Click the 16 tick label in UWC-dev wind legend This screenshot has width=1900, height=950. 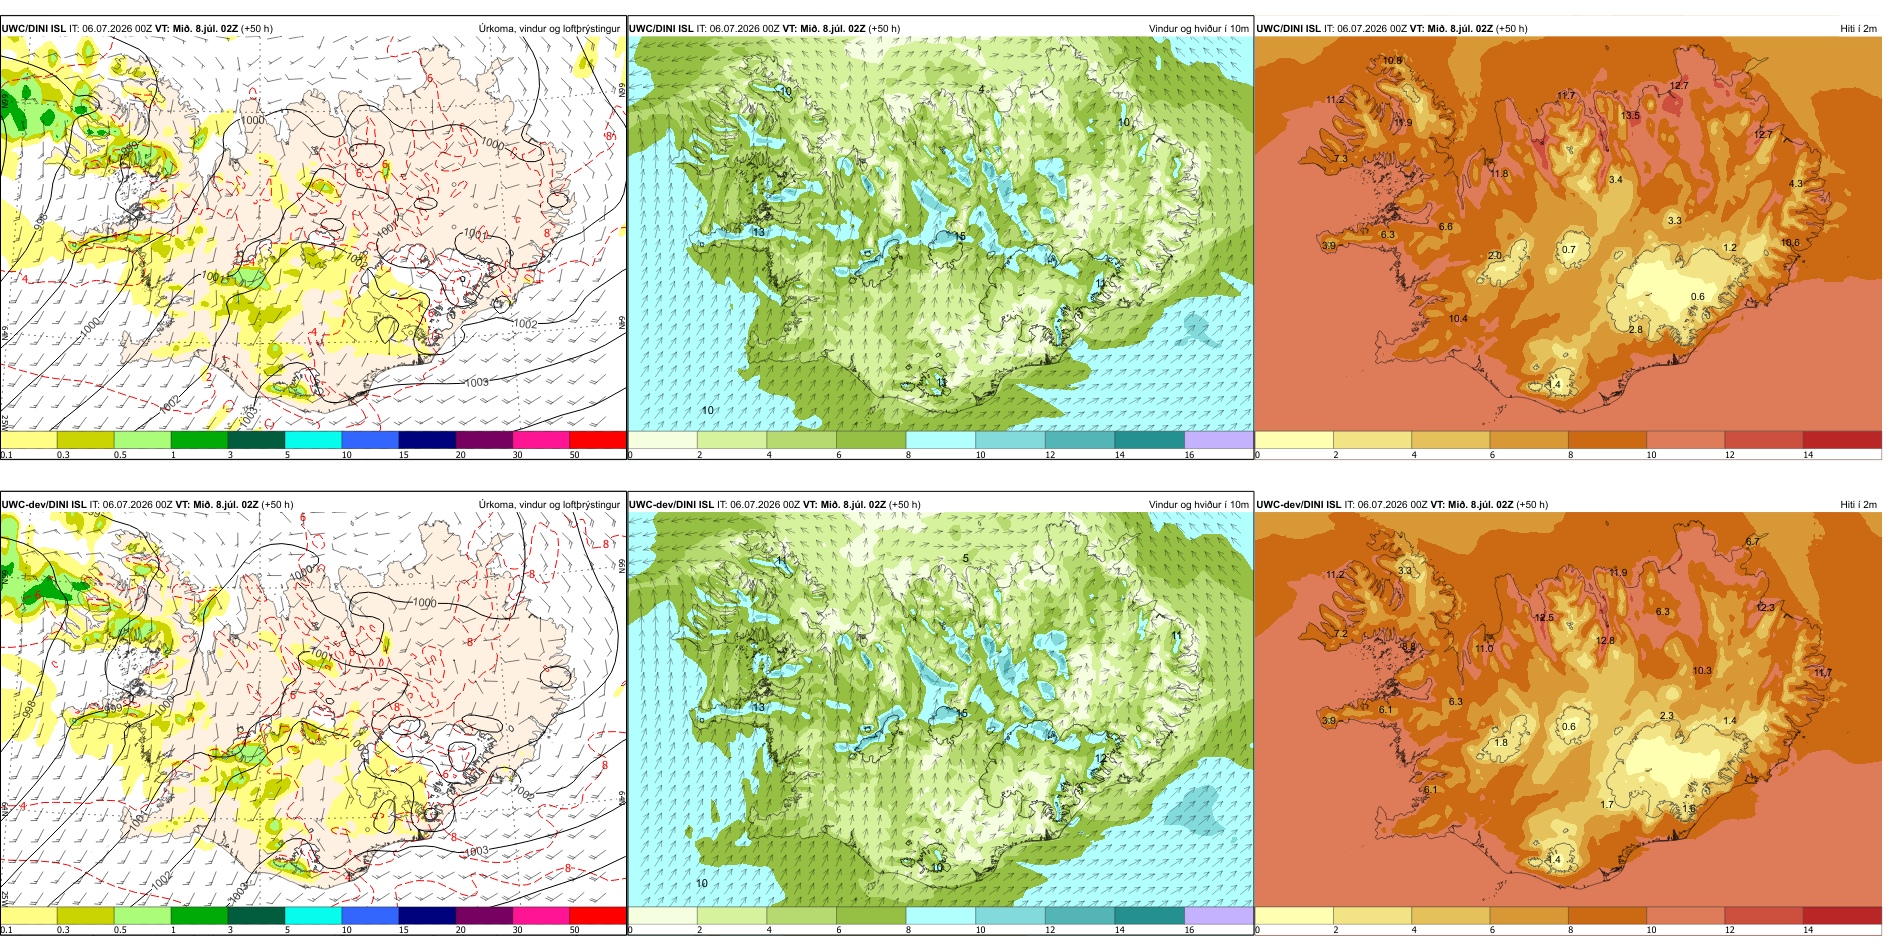pyautogui.click(x=1189, y=930)
